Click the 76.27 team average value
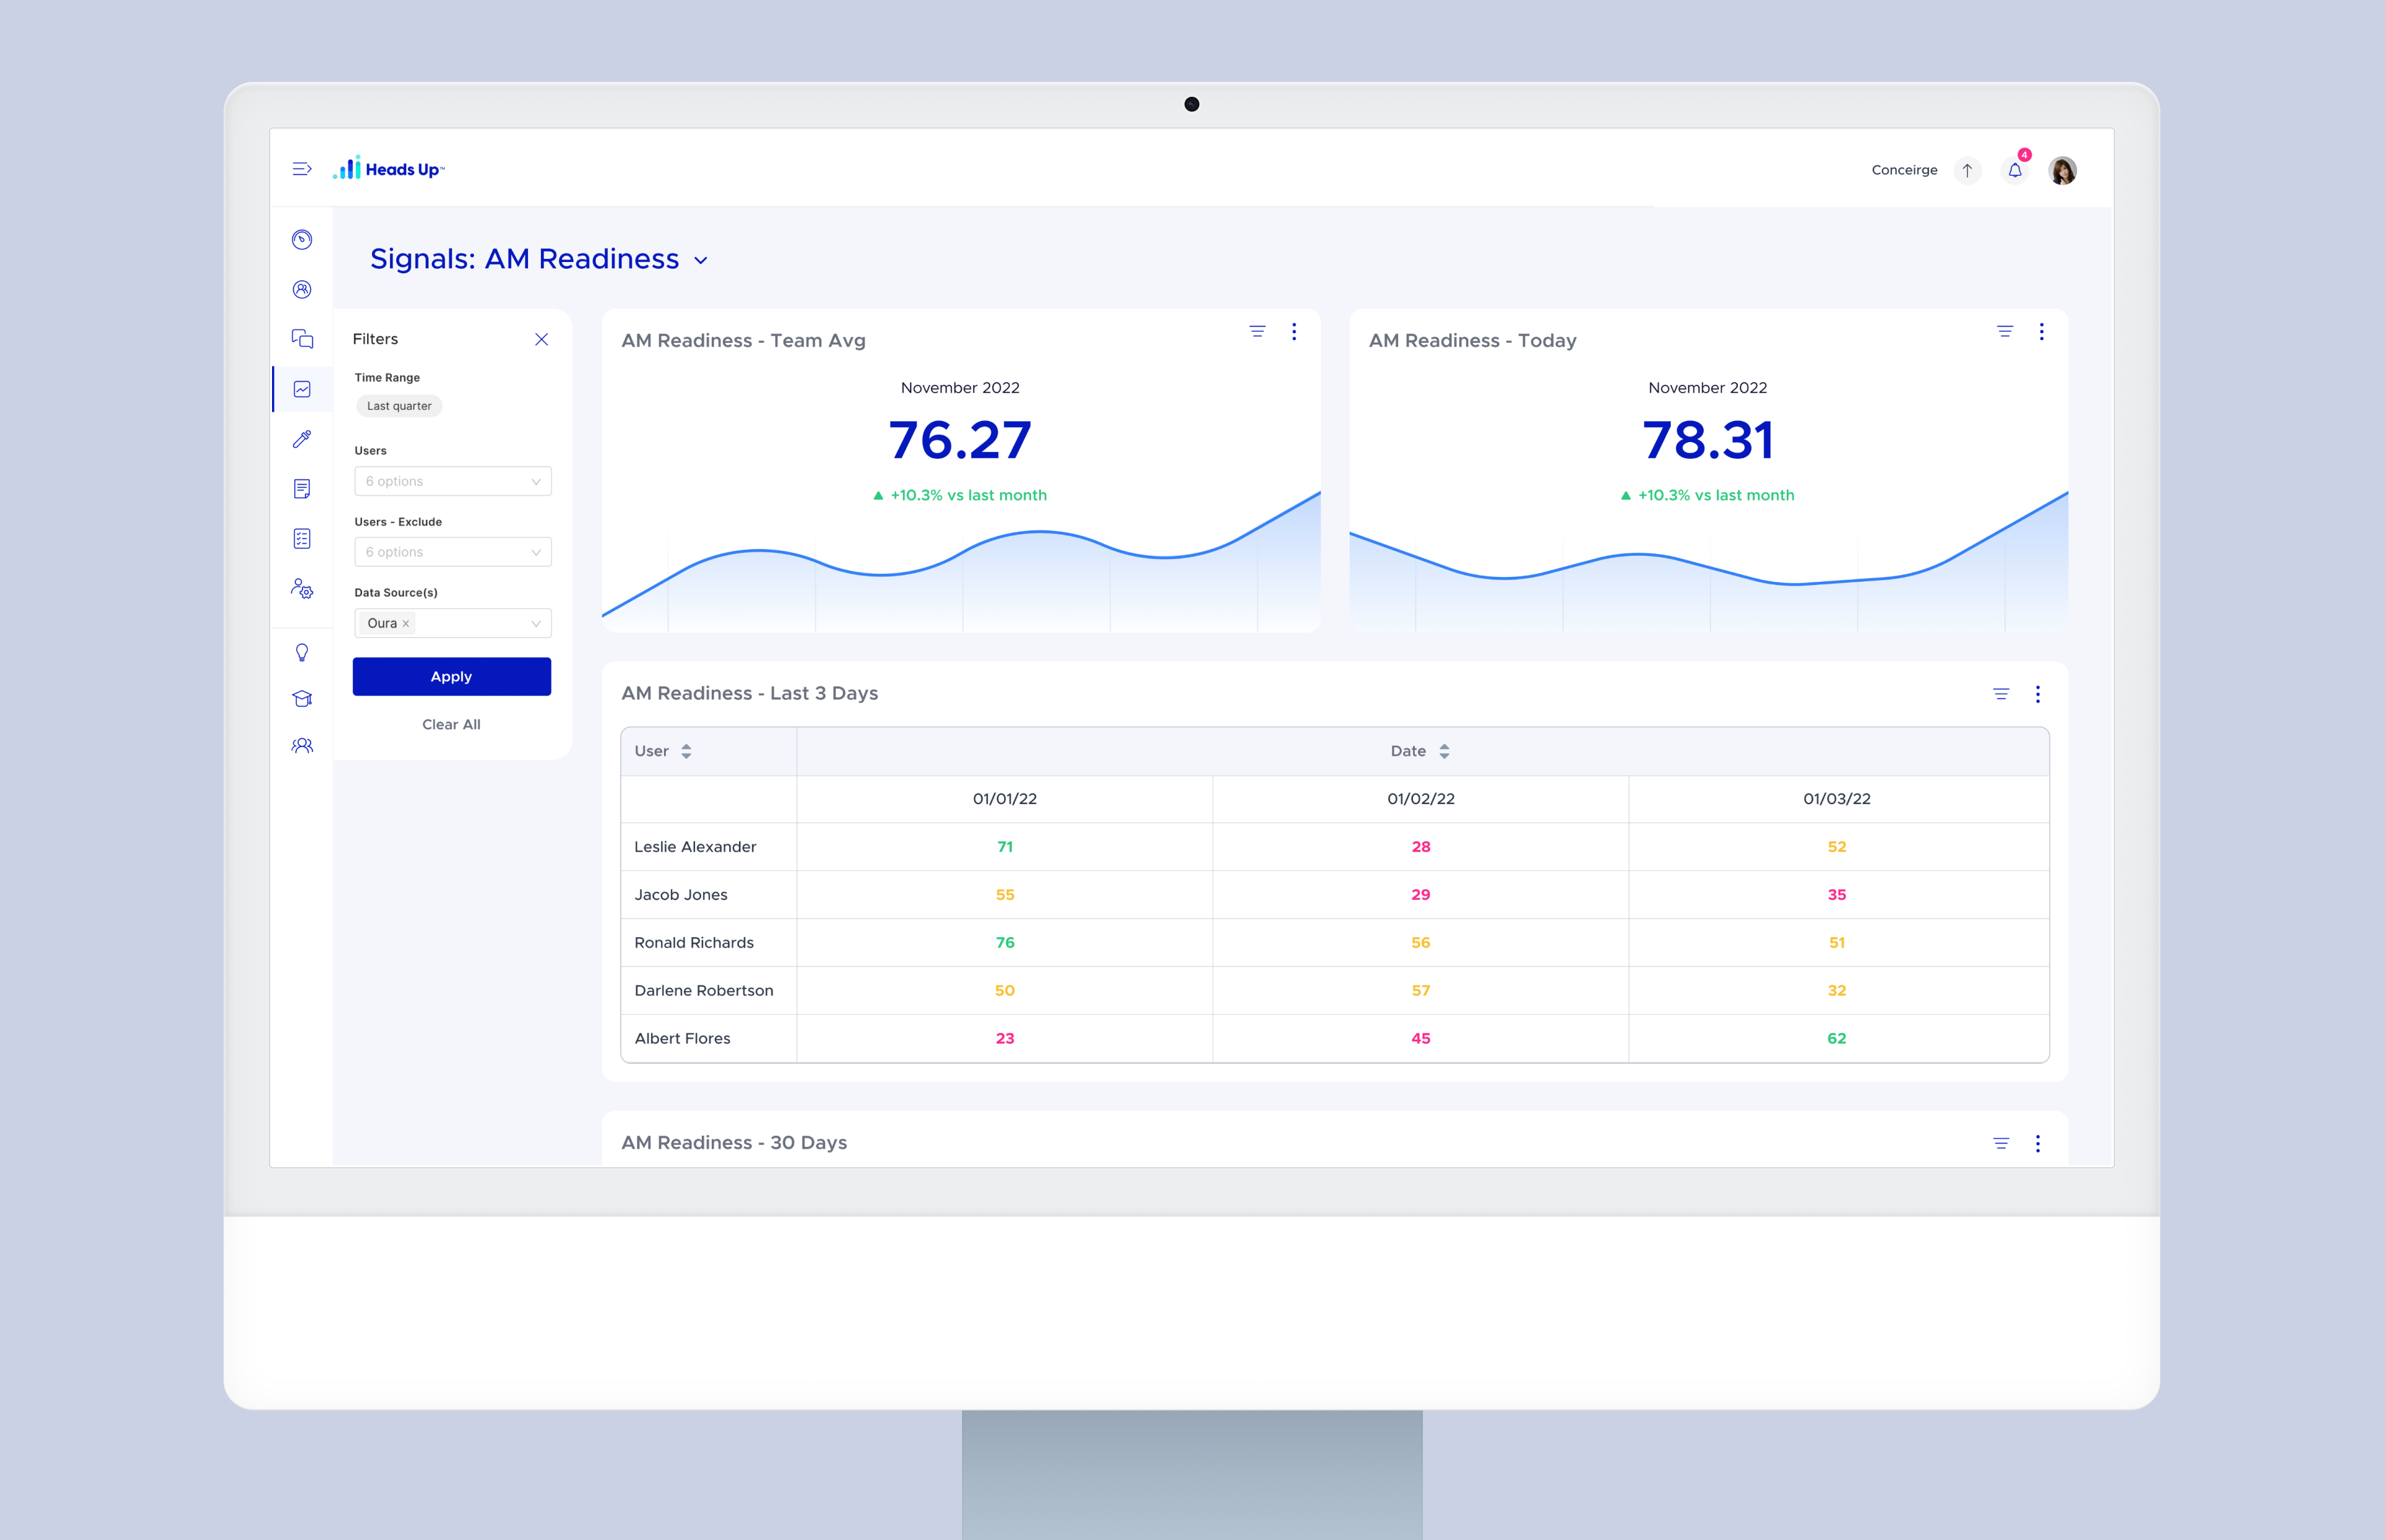This screenshot has width=2385, height=1540. pyautogui.click(x=960, y=440)
